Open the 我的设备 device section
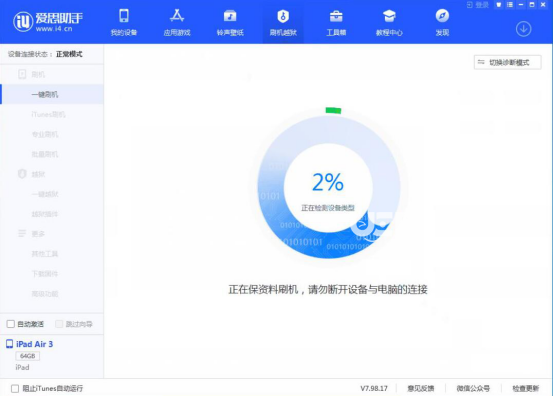Viewport: 554px width, 396px height. pyautogui.click(x=124, y=23)
